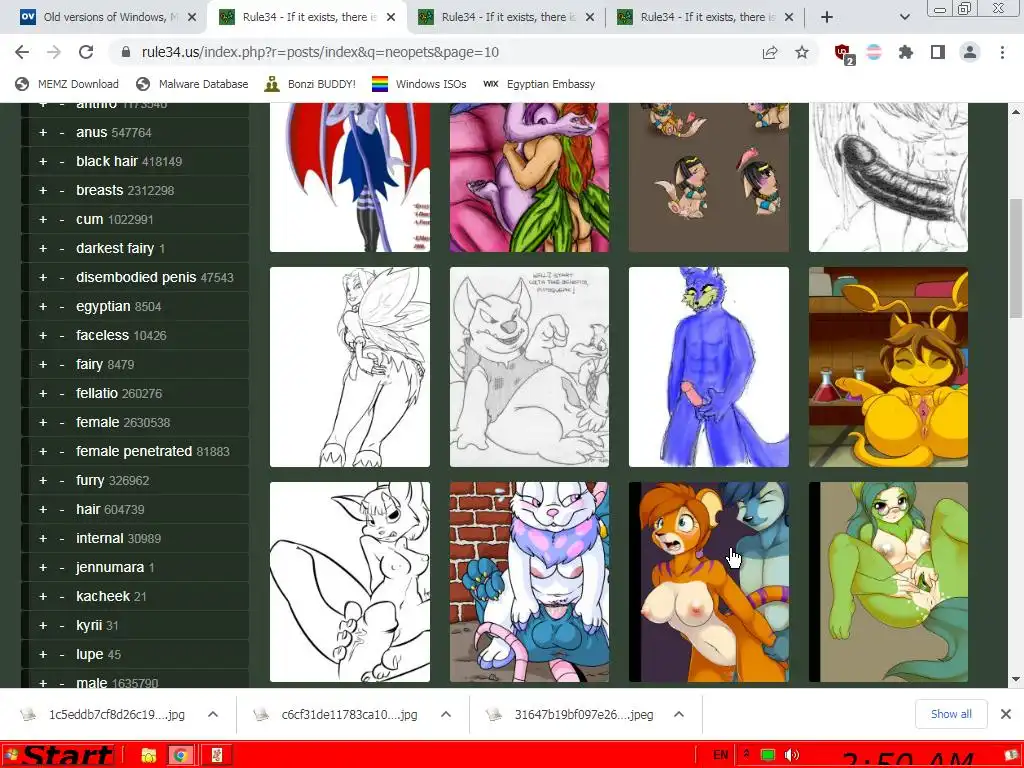Screen dimensions: 1024x768
Task: Open the profile avatar menu
Action: [x=970, y=52]
